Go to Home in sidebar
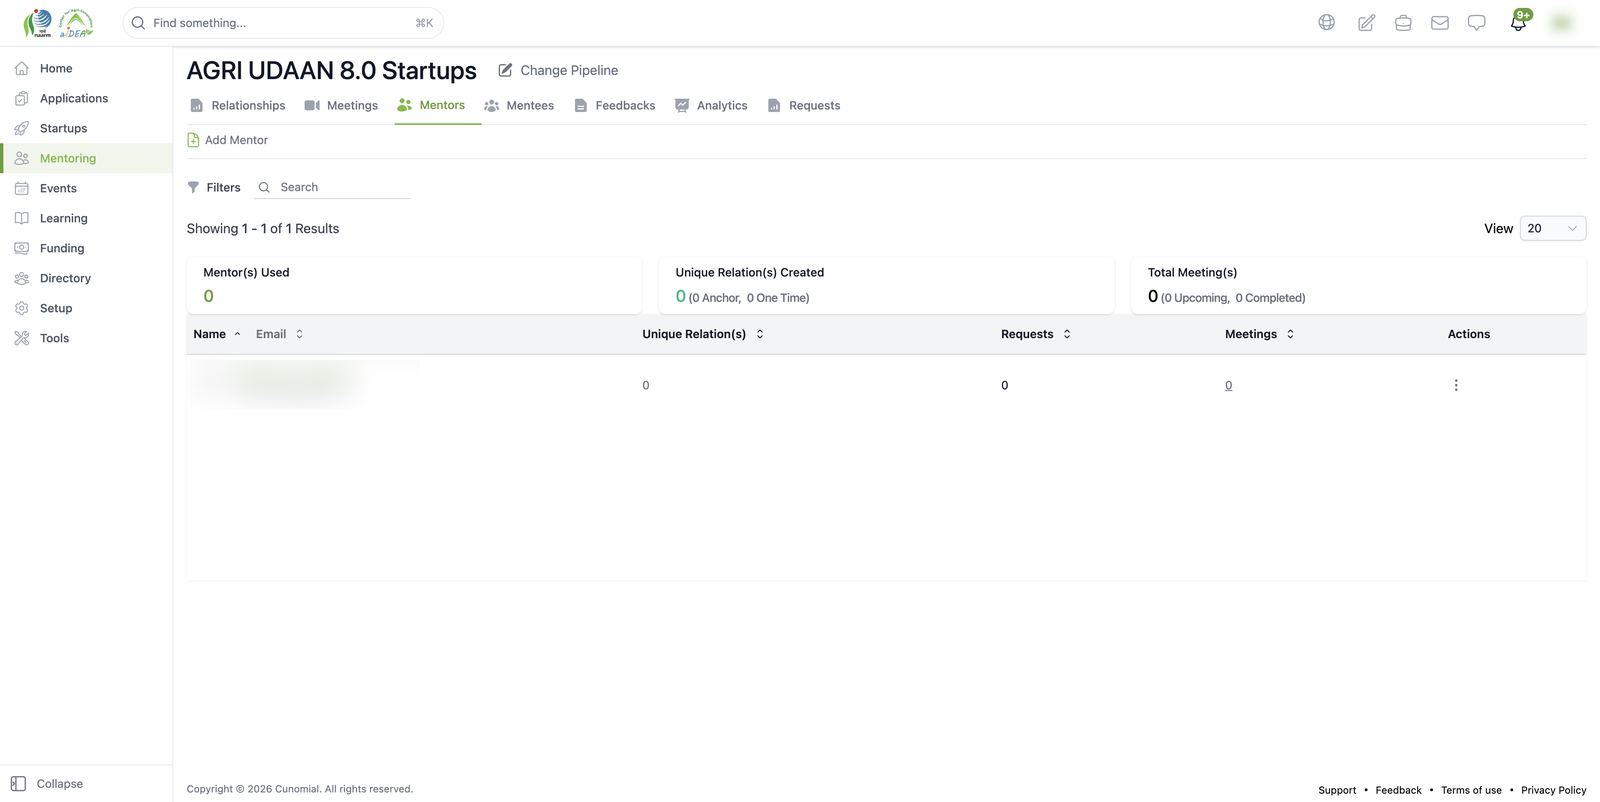 point(86,68)
